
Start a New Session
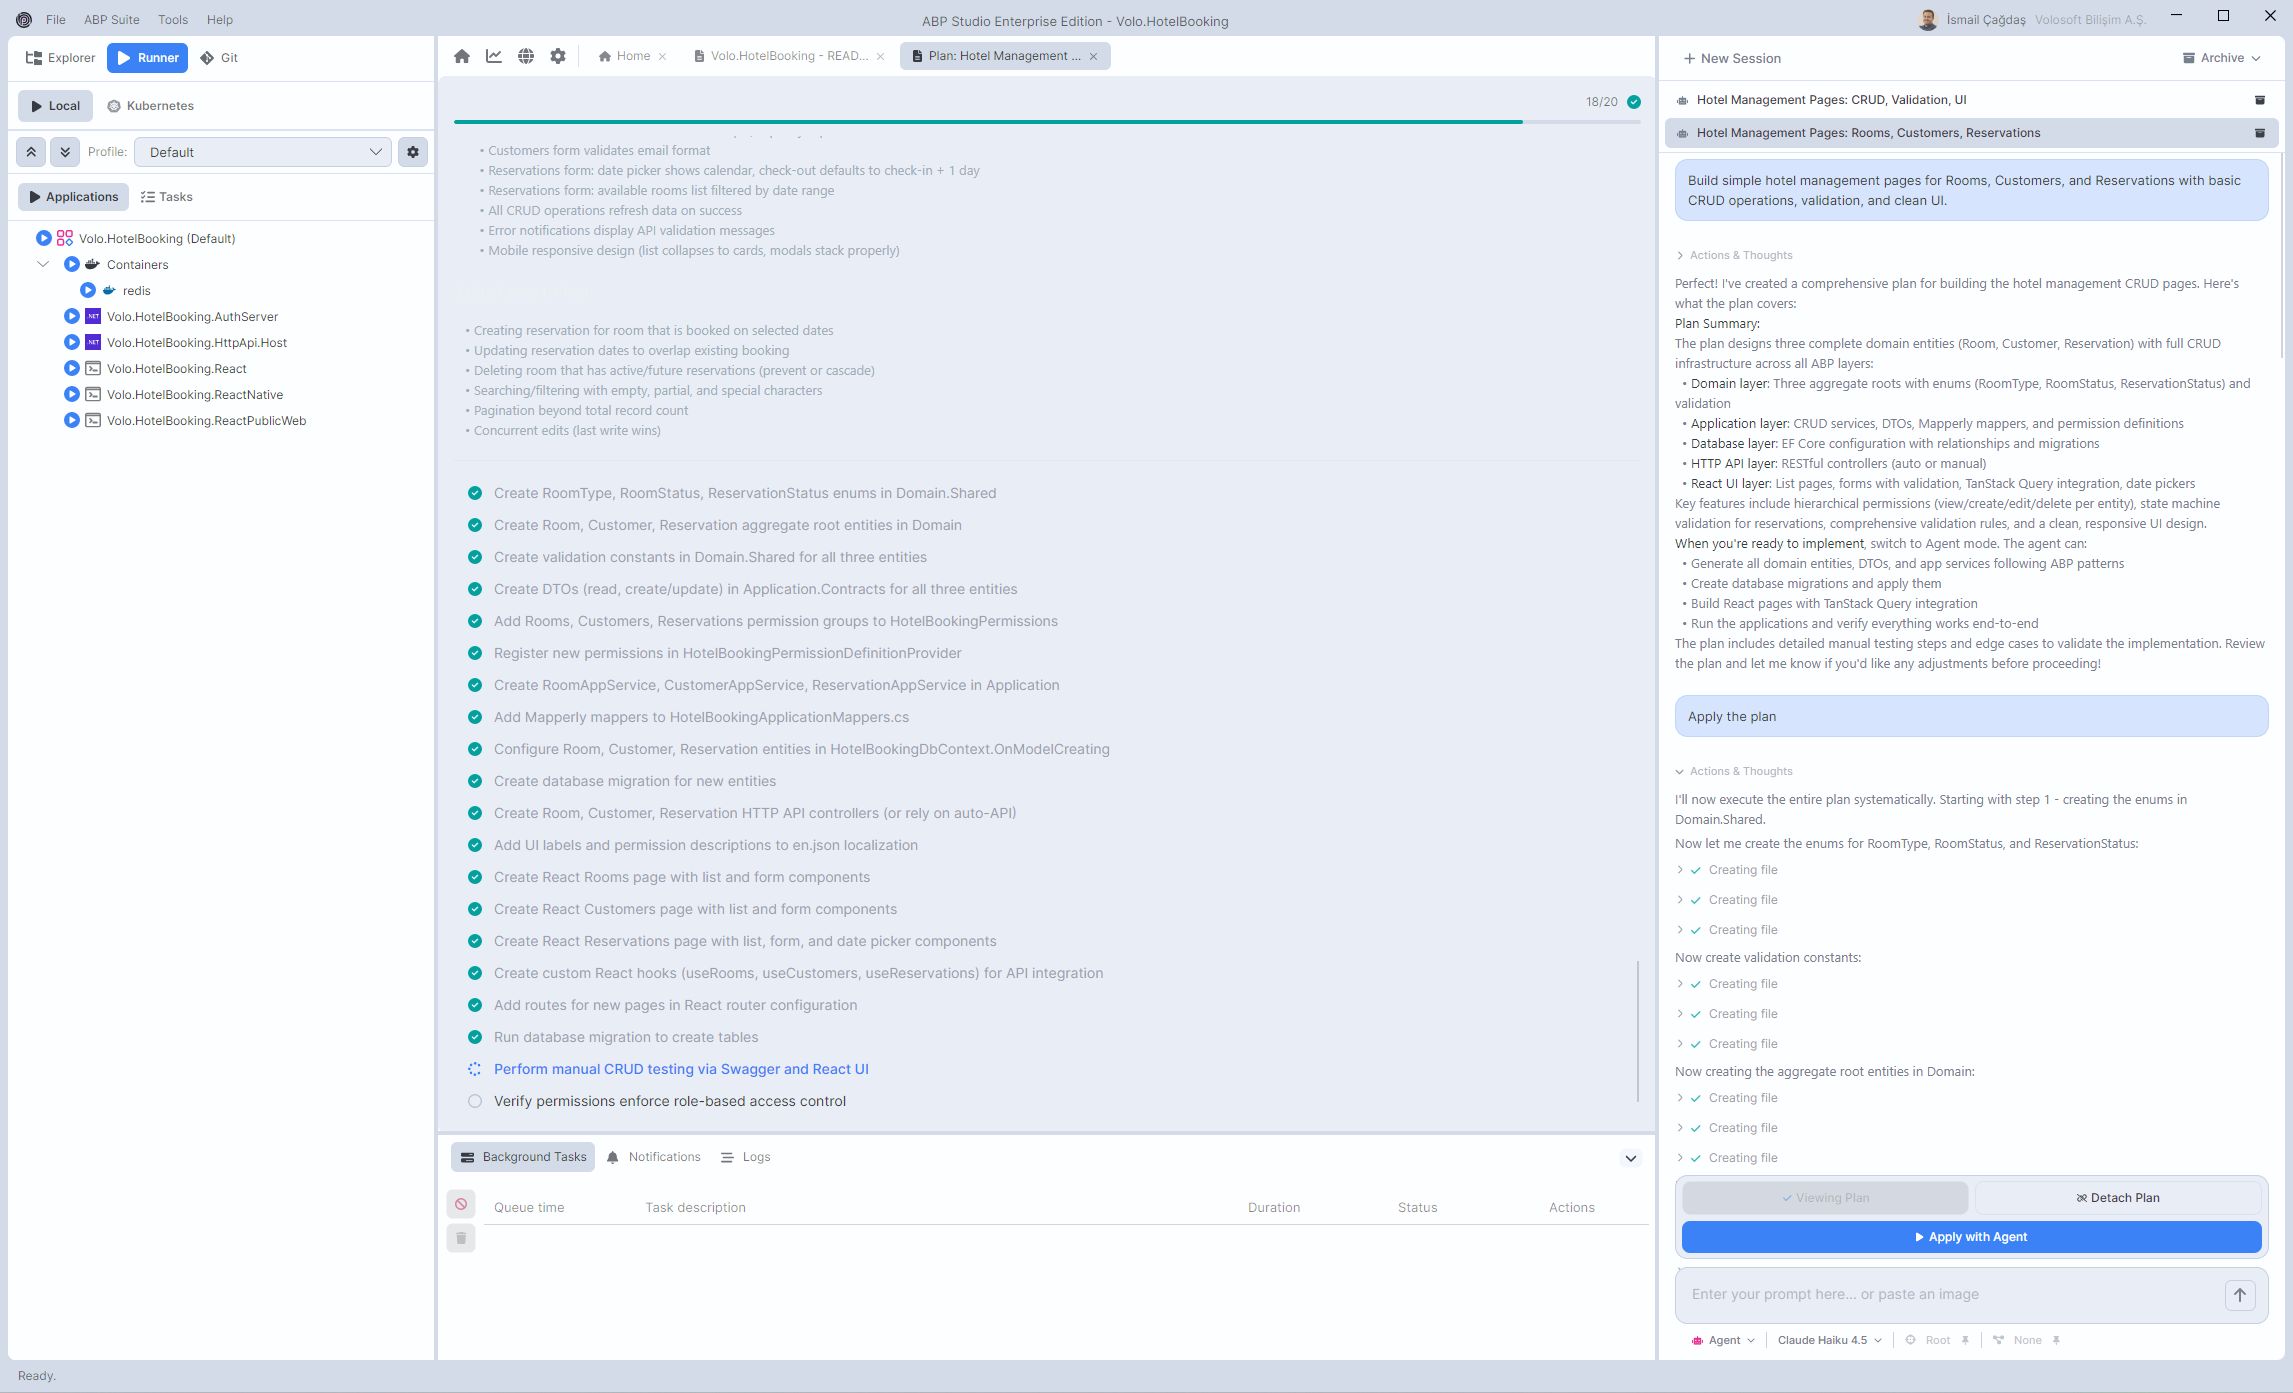1732,58
